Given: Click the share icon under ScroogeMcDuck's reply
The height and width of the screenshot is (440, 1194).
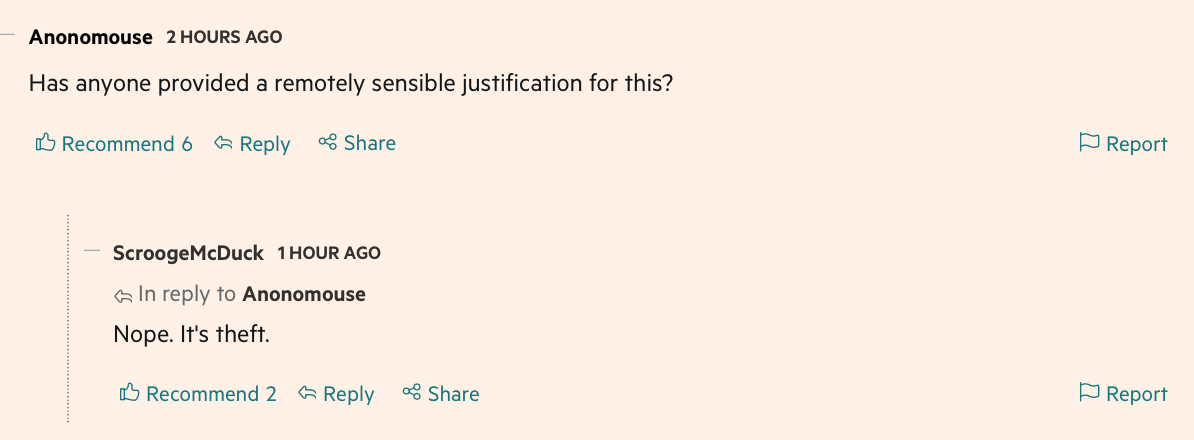Looking at the screenshot, I should (x=411, y=393).
